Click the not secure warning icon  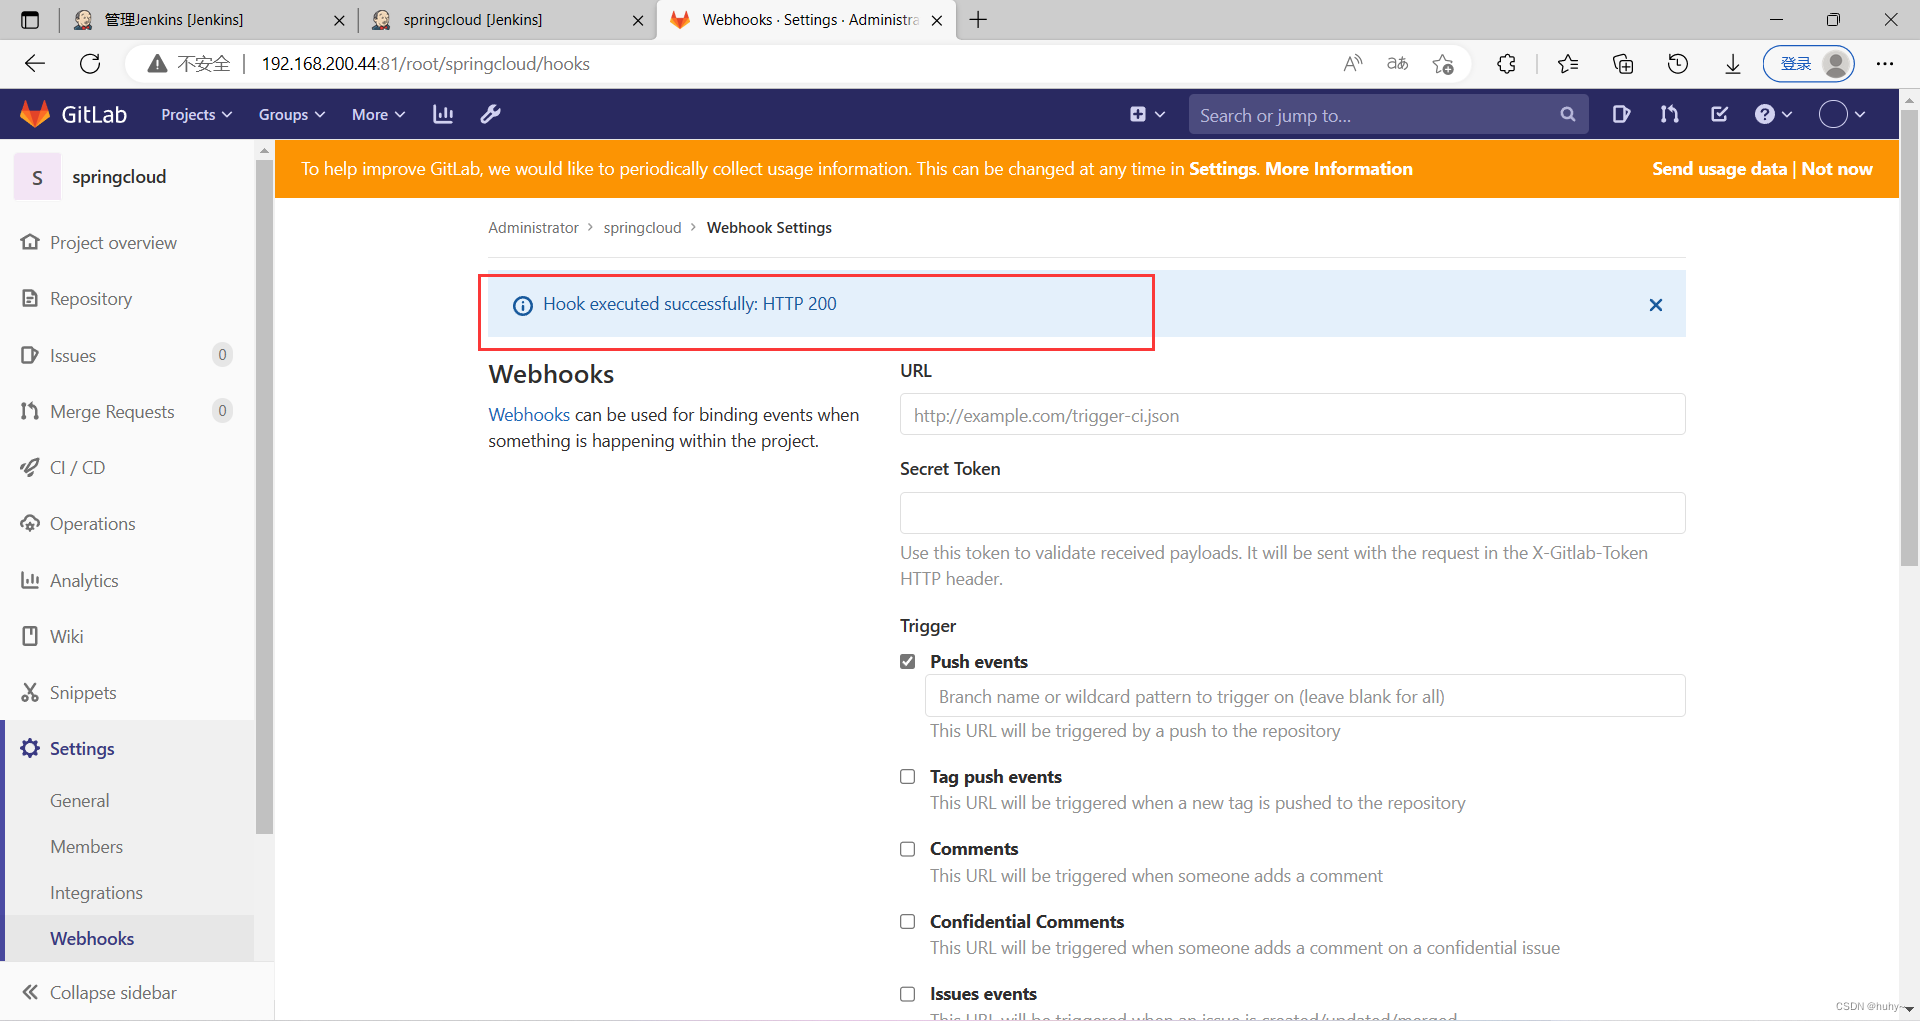click(x=157, y=64)
